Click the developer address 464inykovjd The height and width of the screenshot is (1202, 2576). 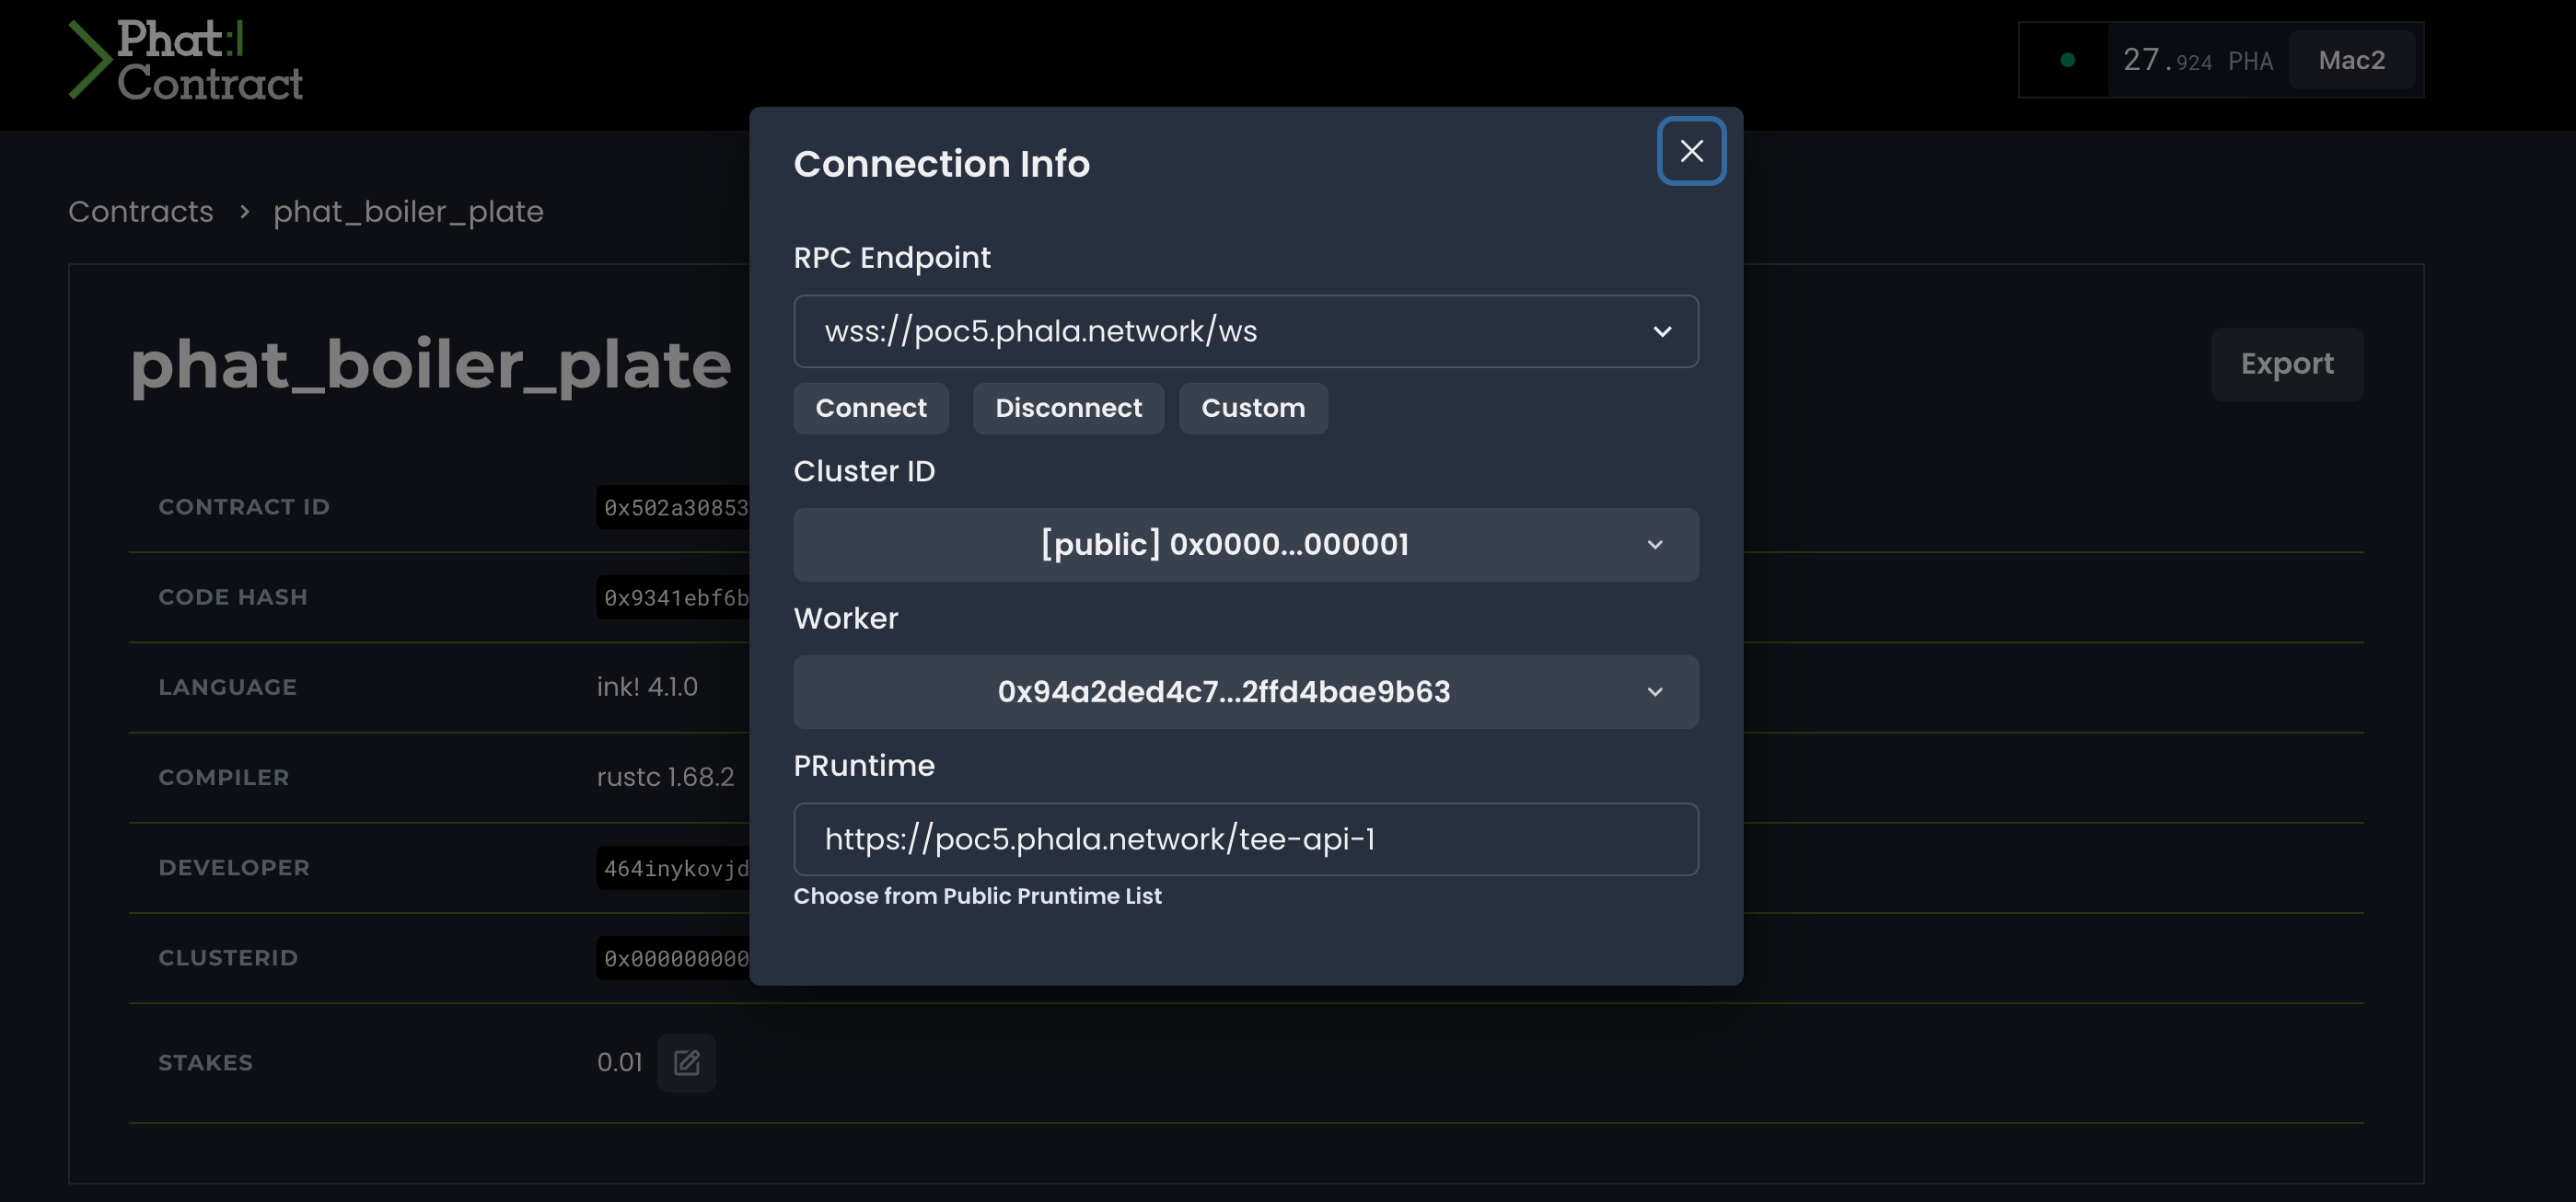click(x=674, y=868)
